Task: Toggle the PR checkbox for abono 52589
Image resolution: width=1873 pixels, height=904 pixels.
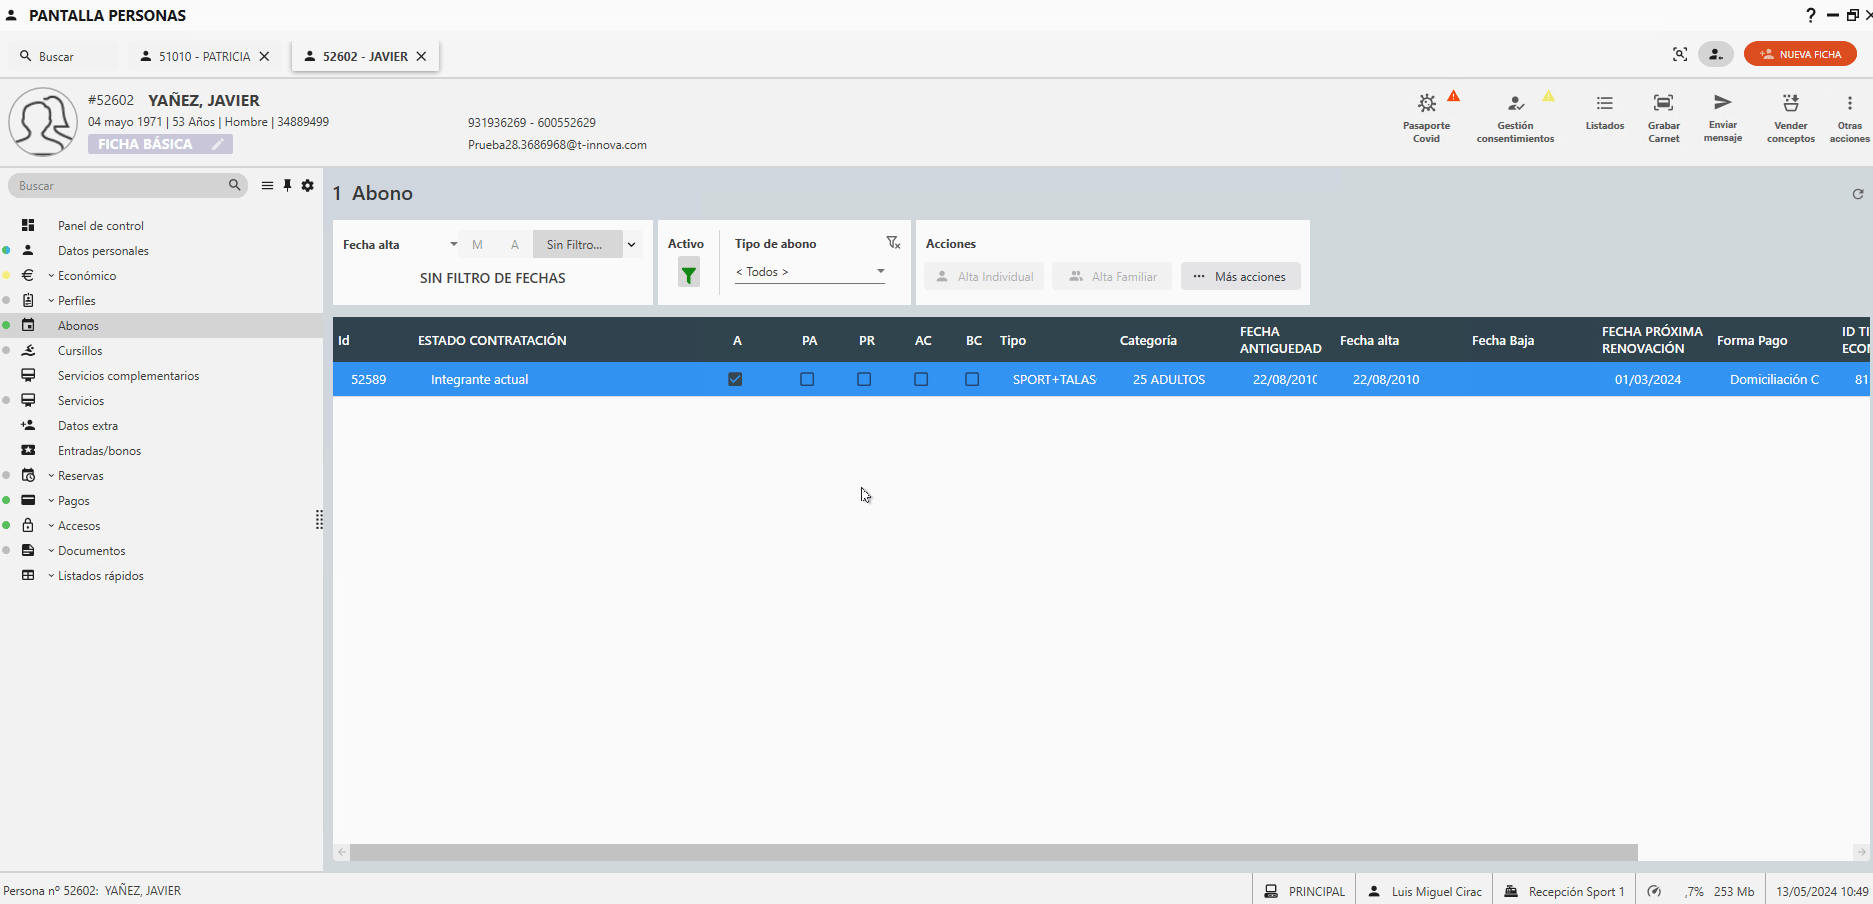Action: tap(864, 379)
